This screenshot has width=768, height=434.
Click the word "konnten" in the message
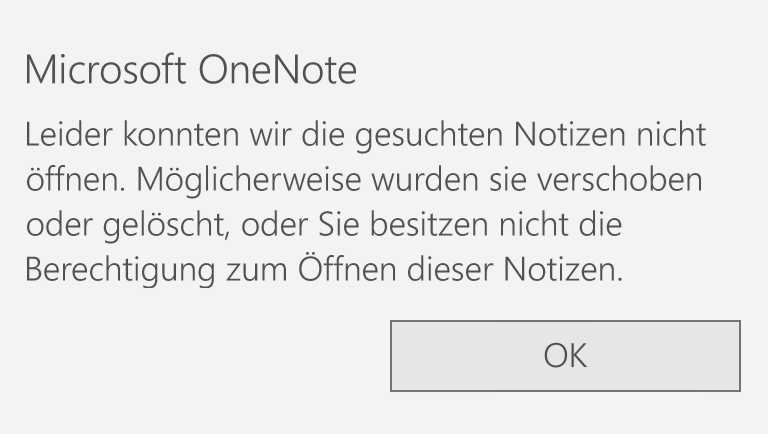point(181,134)
